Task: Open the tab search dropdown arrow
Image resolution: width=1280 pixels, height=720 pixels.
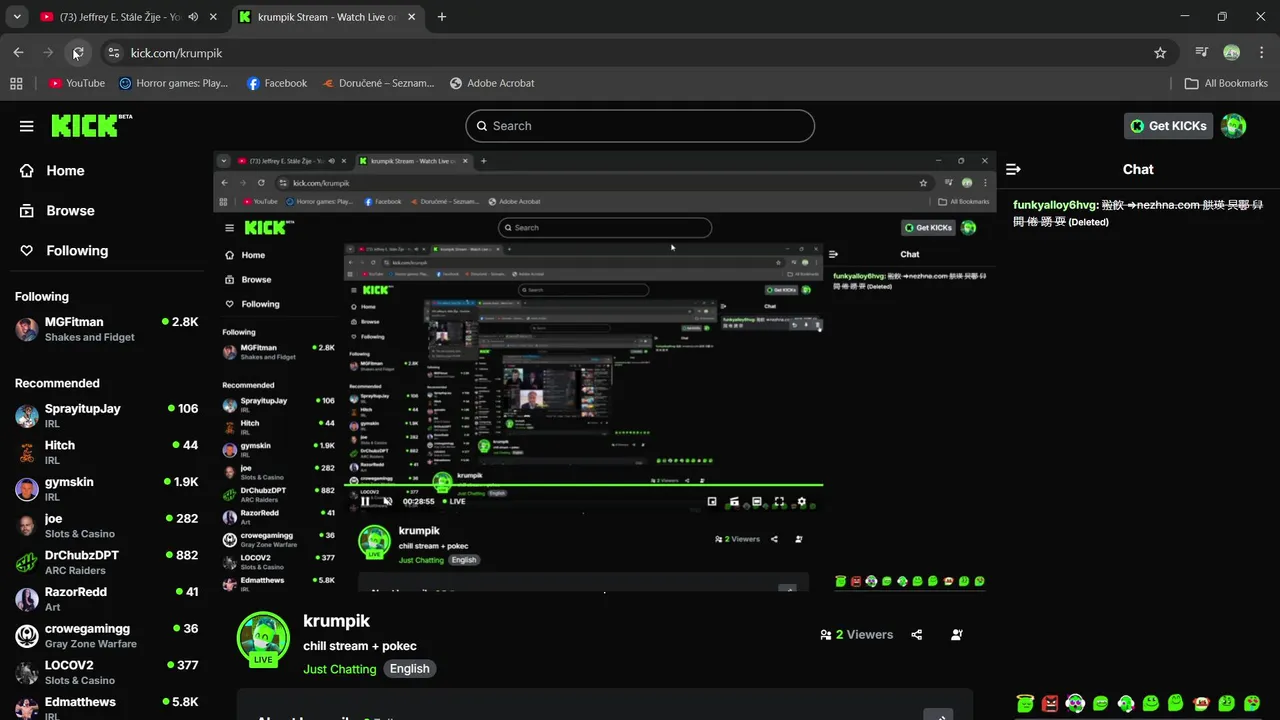Action: tap(17, 17)
